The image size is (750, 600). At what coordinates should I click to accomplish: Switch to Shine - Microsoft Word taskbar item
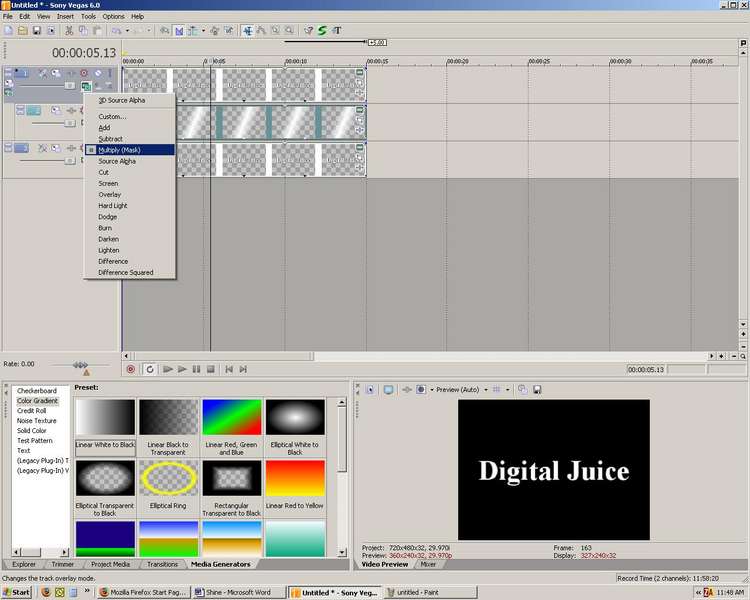(238, 592)
